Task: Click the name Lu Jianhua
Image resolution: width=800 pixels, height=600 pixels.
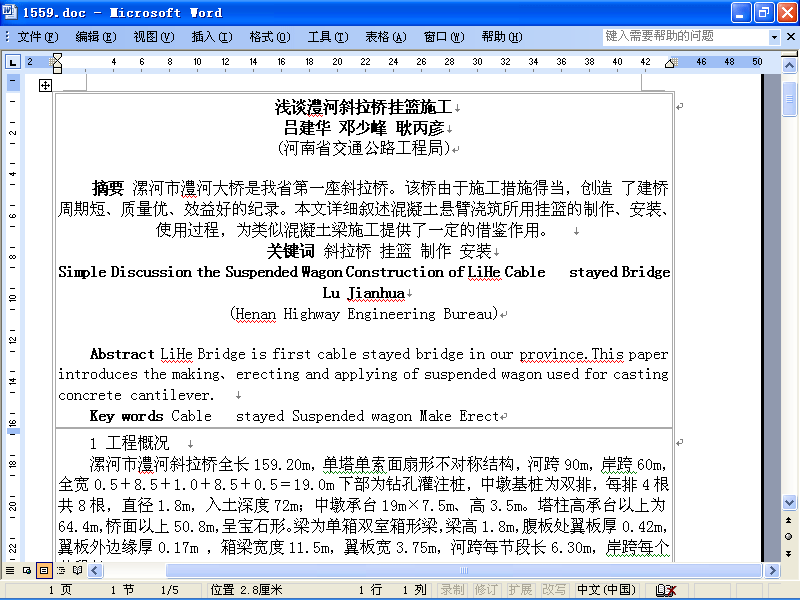Action: 364,293
